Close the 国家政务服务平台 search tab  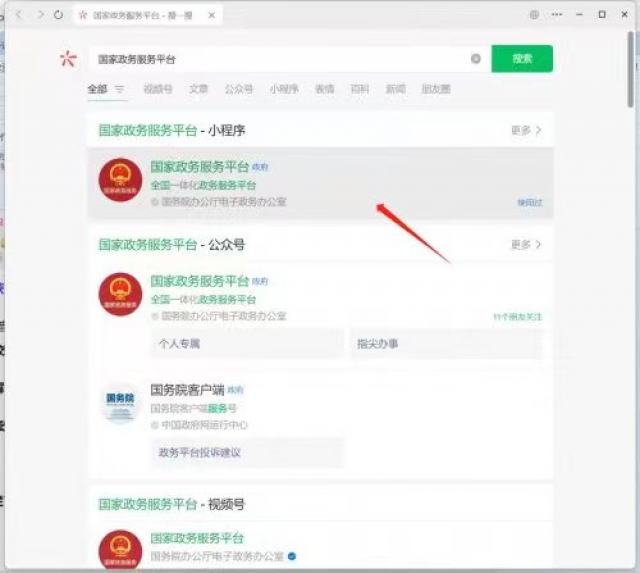(x=211, y=16)
